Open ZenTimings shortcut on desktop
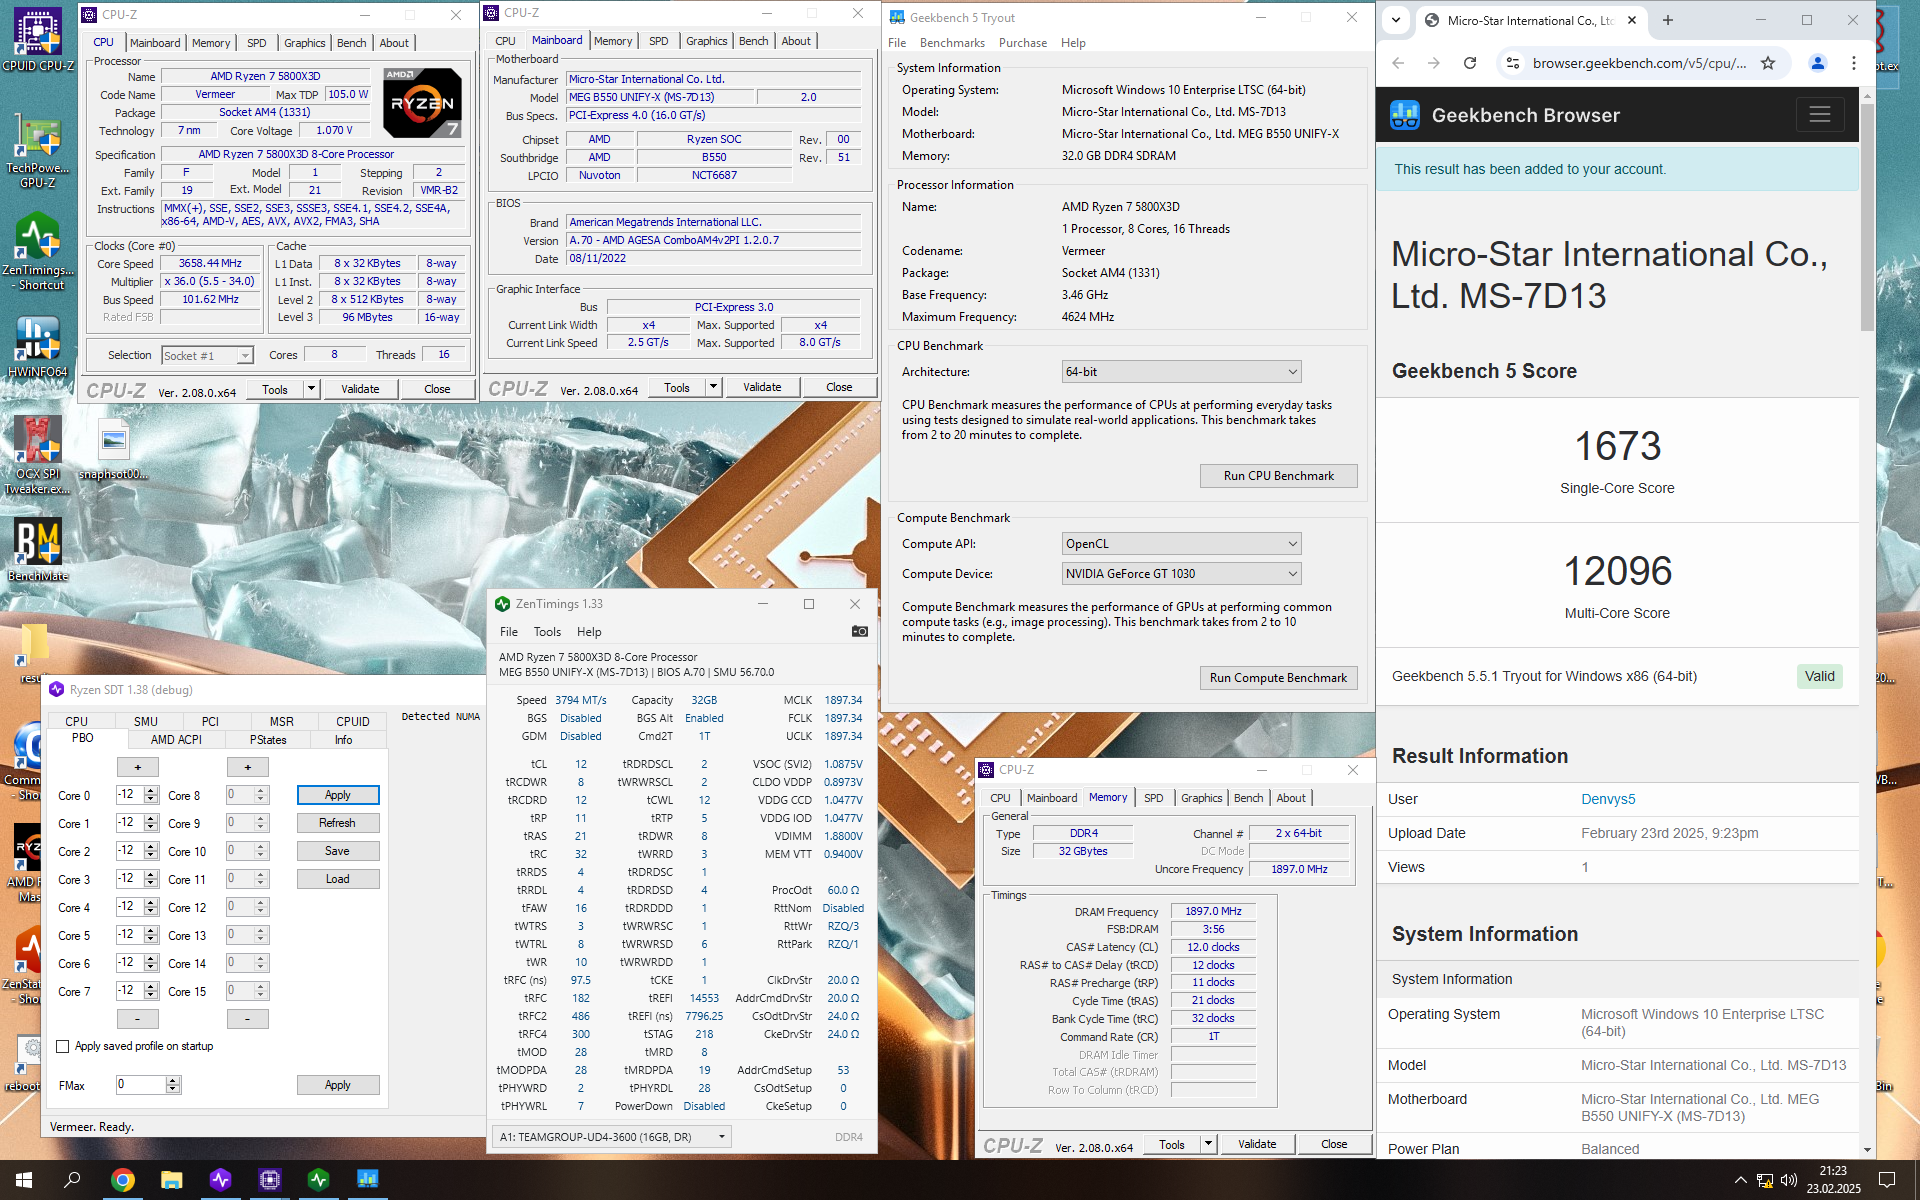The width and height of the screenshot is (1920, 1200). pos(38,252)
